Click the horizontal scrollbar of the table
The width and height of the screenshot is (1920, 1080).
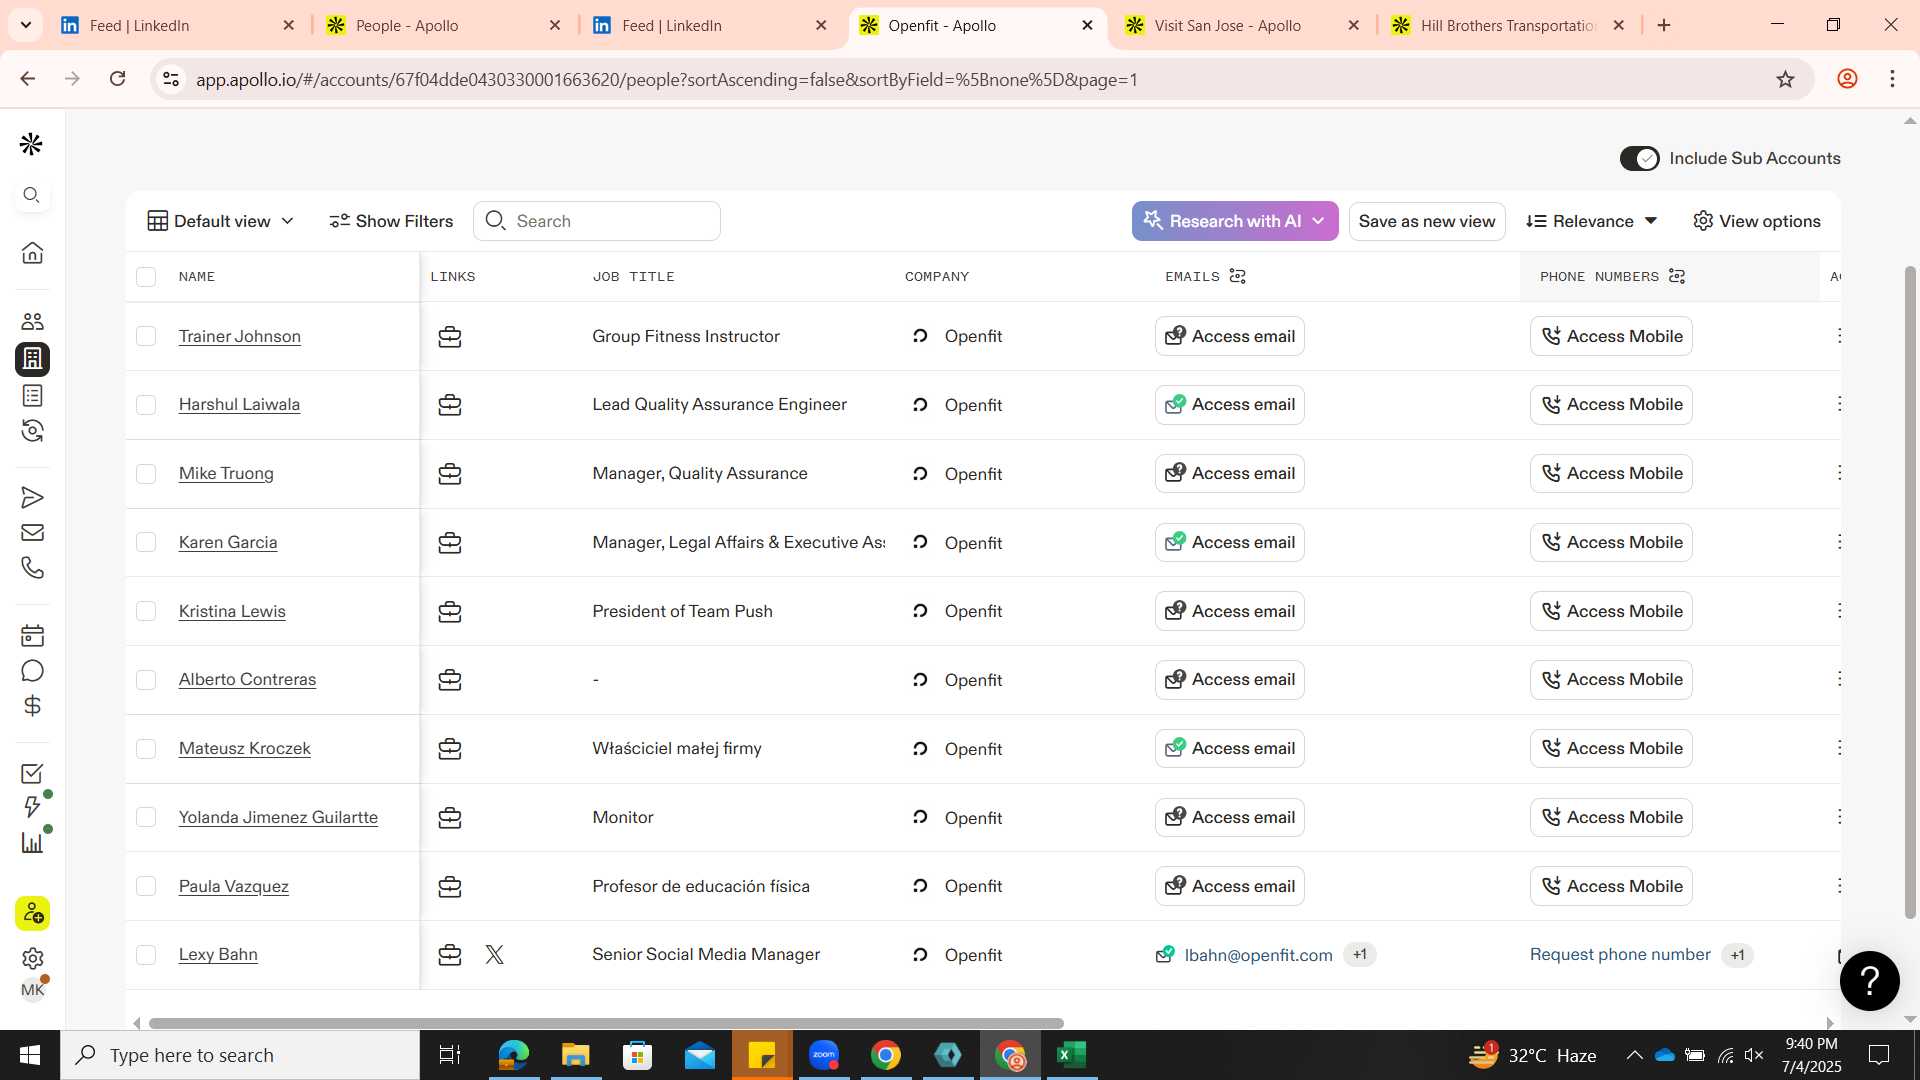[x=606, y=1023]
